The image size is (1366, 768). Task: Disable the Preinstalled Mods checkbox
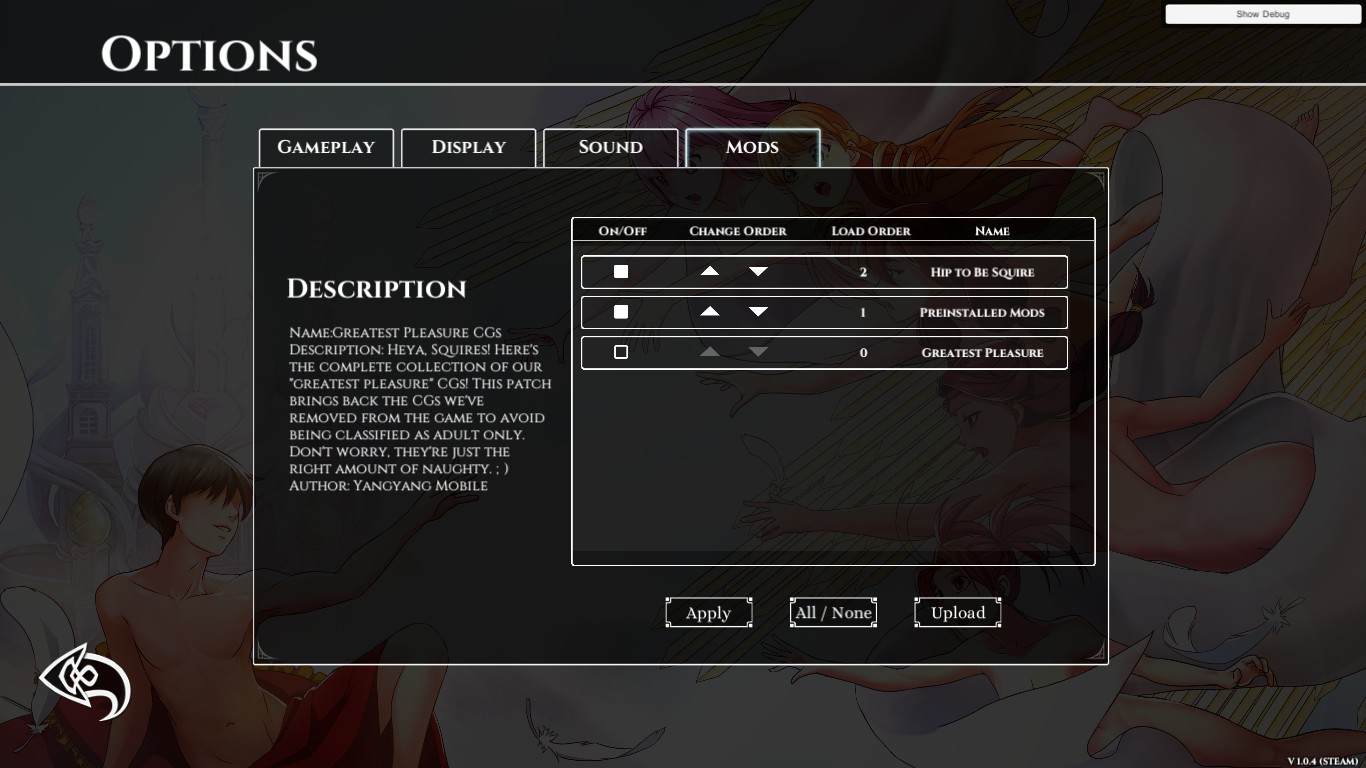tap(621, 312)
